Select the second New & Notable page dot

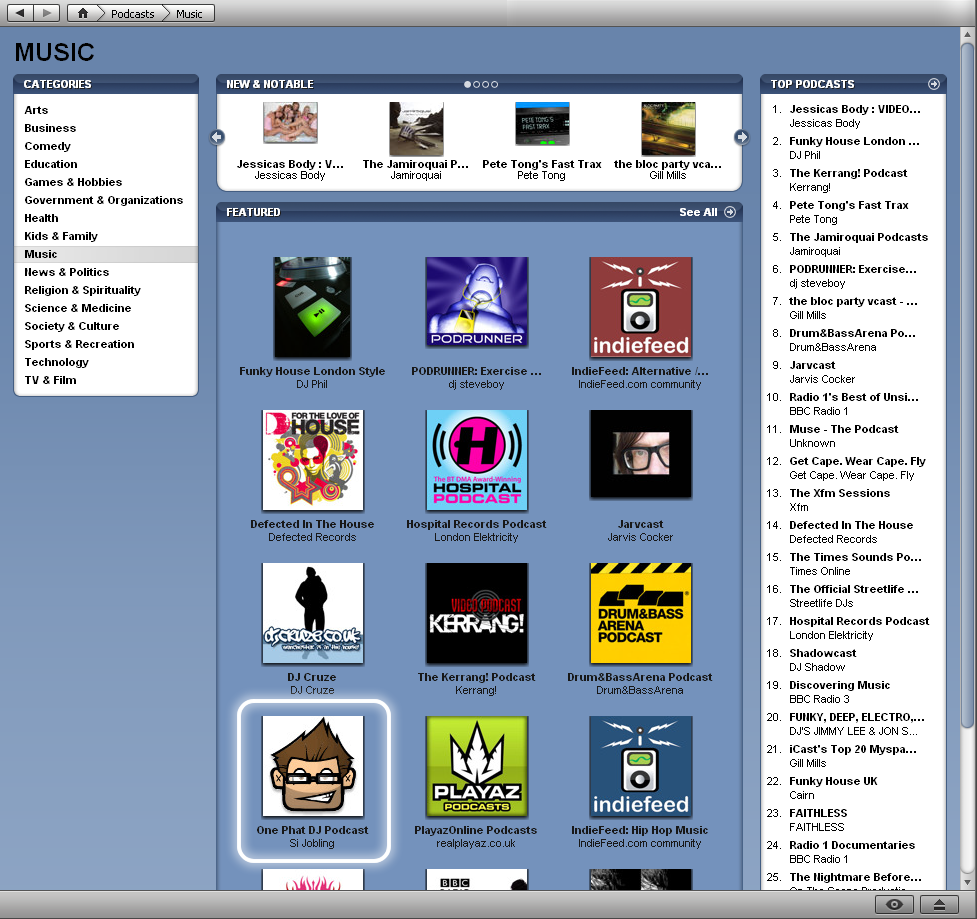pos(478,84)
